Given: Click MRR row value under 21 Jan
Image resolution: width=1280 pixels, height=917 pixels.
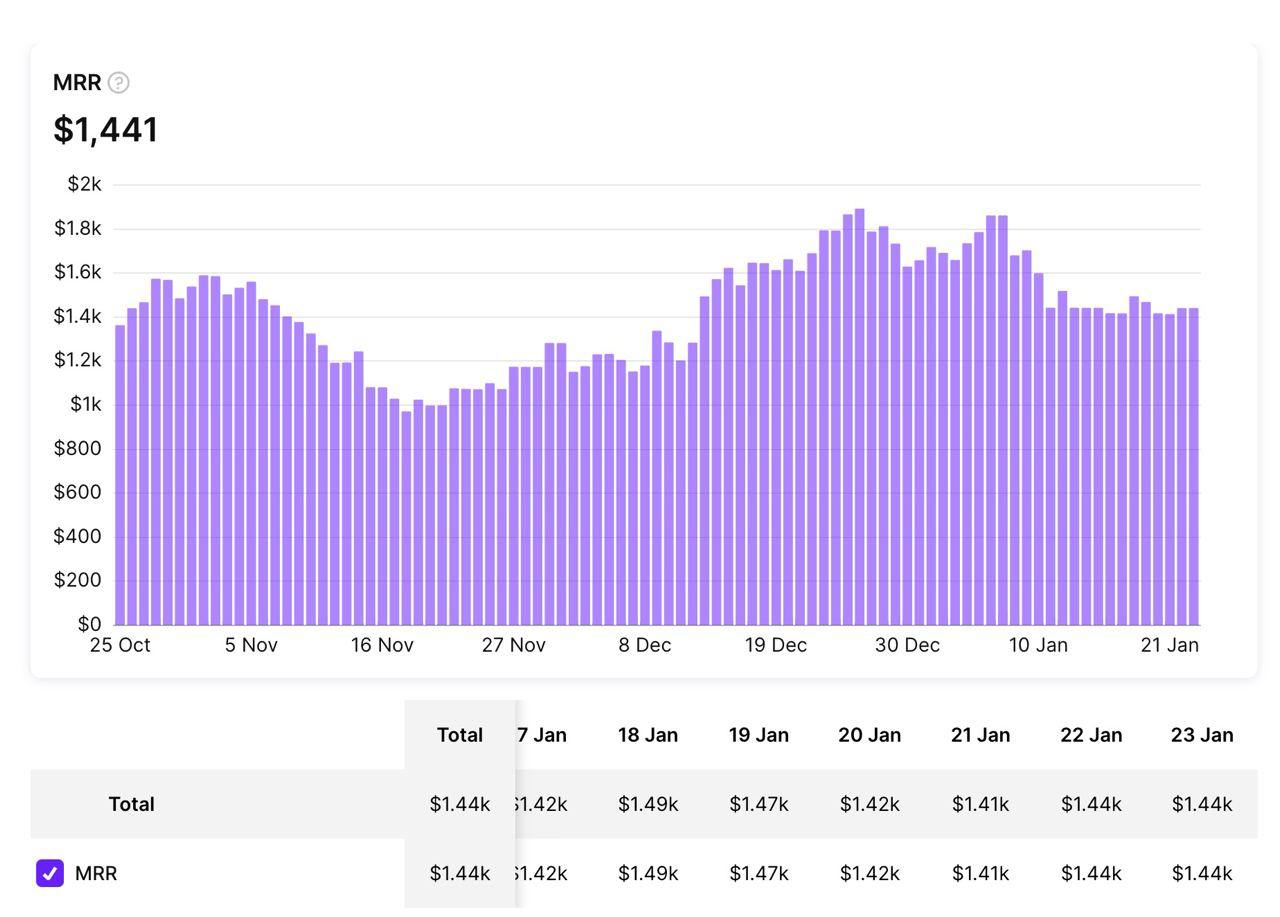Looking at the screenshot, I should (x=980, y=873).
